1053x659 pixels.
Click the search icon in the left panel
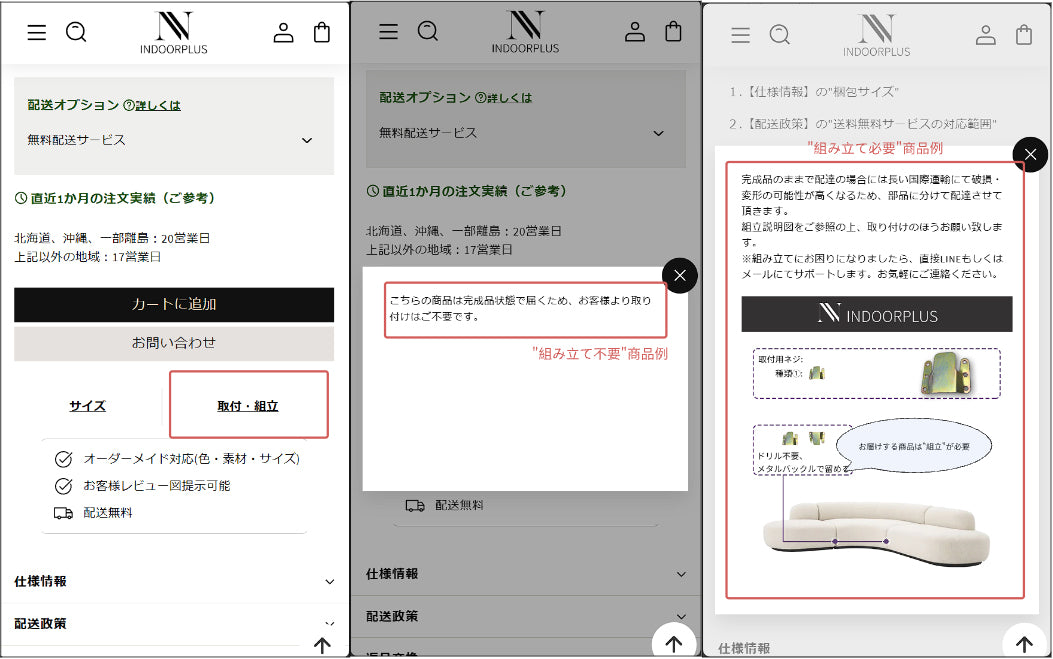coord(76,32)
